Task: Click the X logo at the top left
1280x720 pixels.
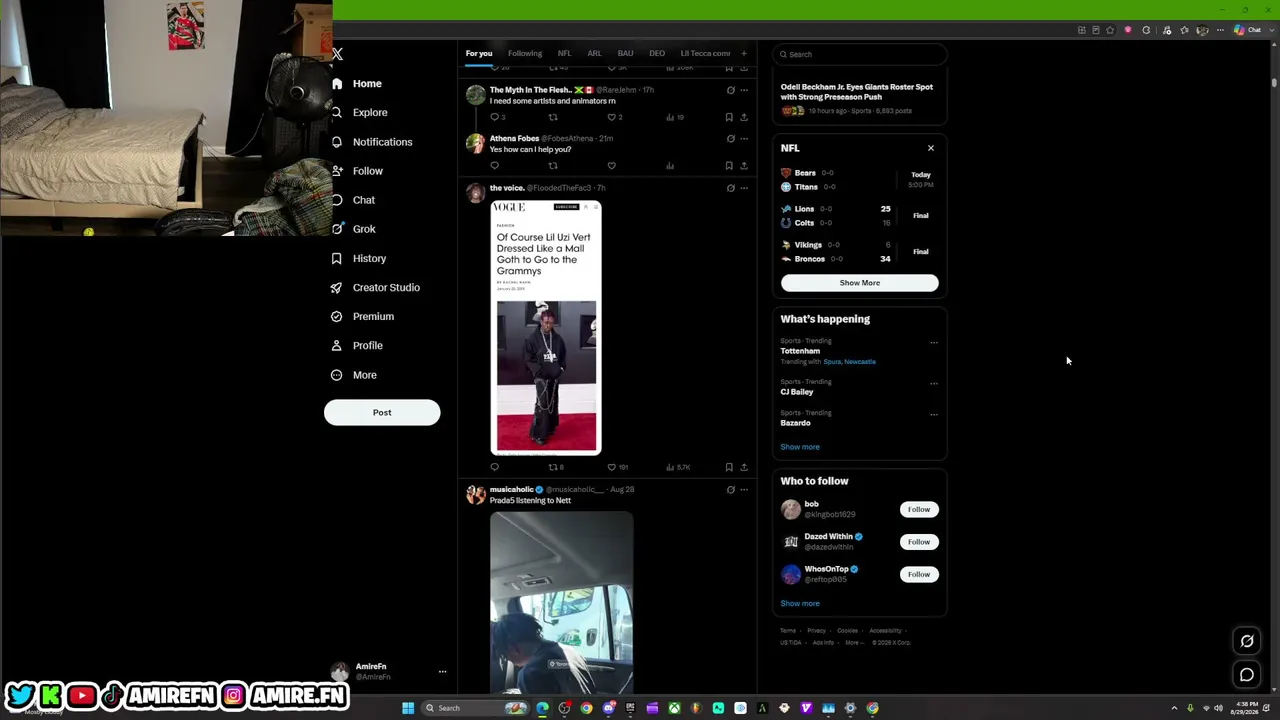Action: tap(338, 54)
